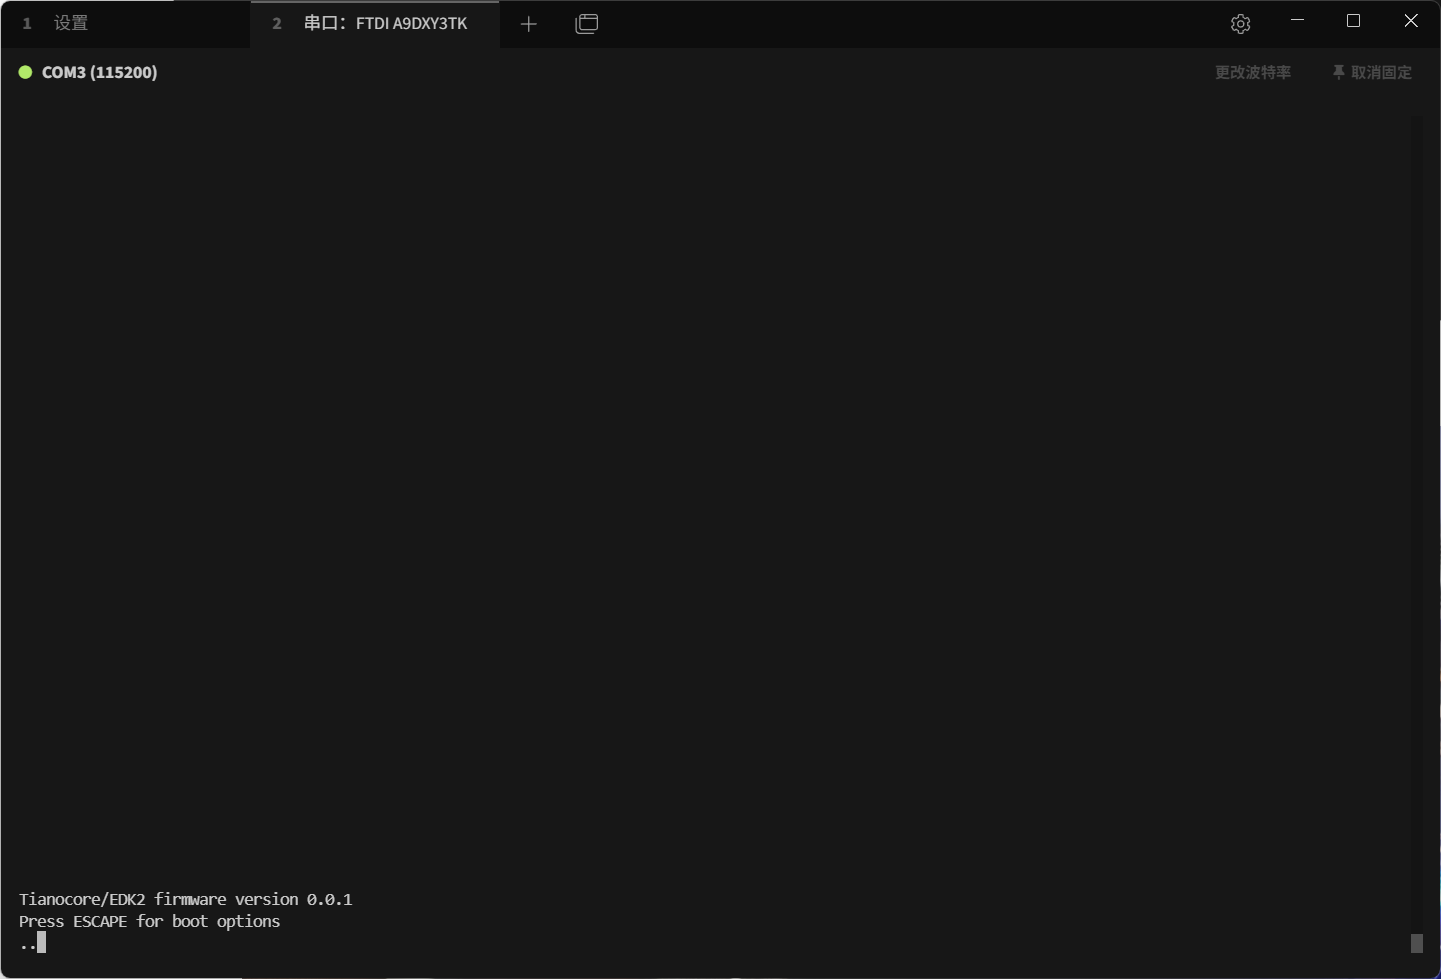Close the terminal application window

coord(1411,21)
